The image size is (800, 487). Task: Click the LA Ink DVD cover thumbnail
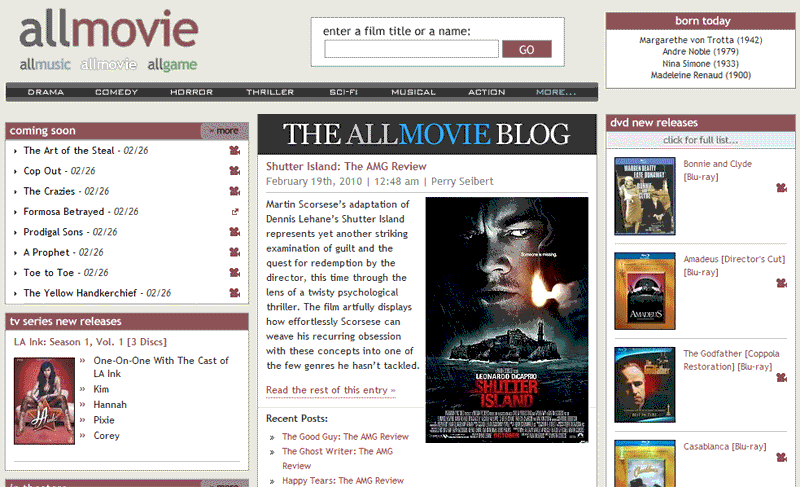tap(44, 401)
